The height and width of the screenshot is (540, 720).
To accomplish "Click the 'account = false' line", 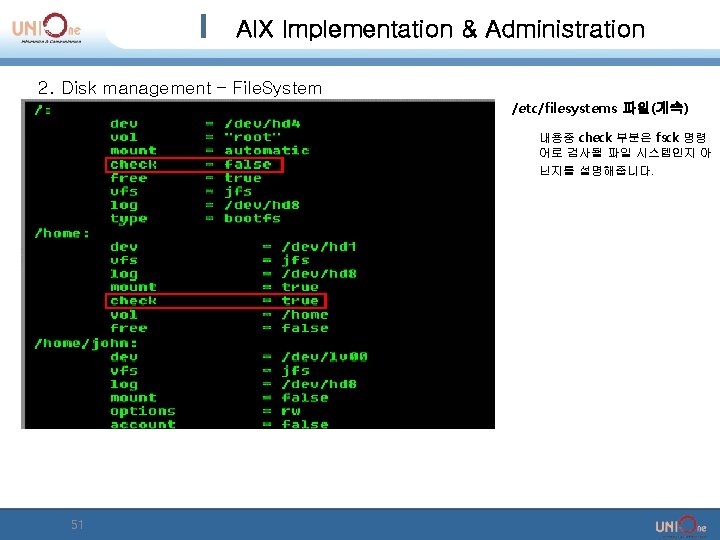I will tap(219, 424).
